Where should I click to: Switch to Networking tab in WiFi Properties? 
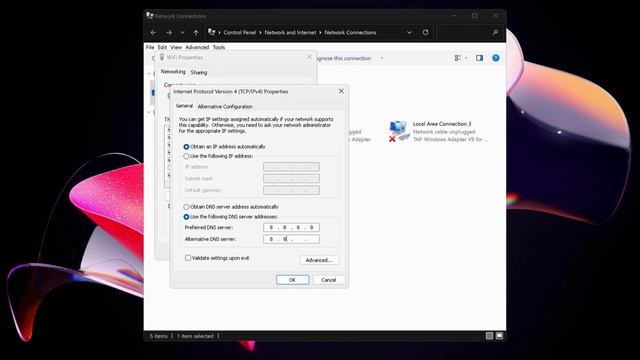point(173,71)
